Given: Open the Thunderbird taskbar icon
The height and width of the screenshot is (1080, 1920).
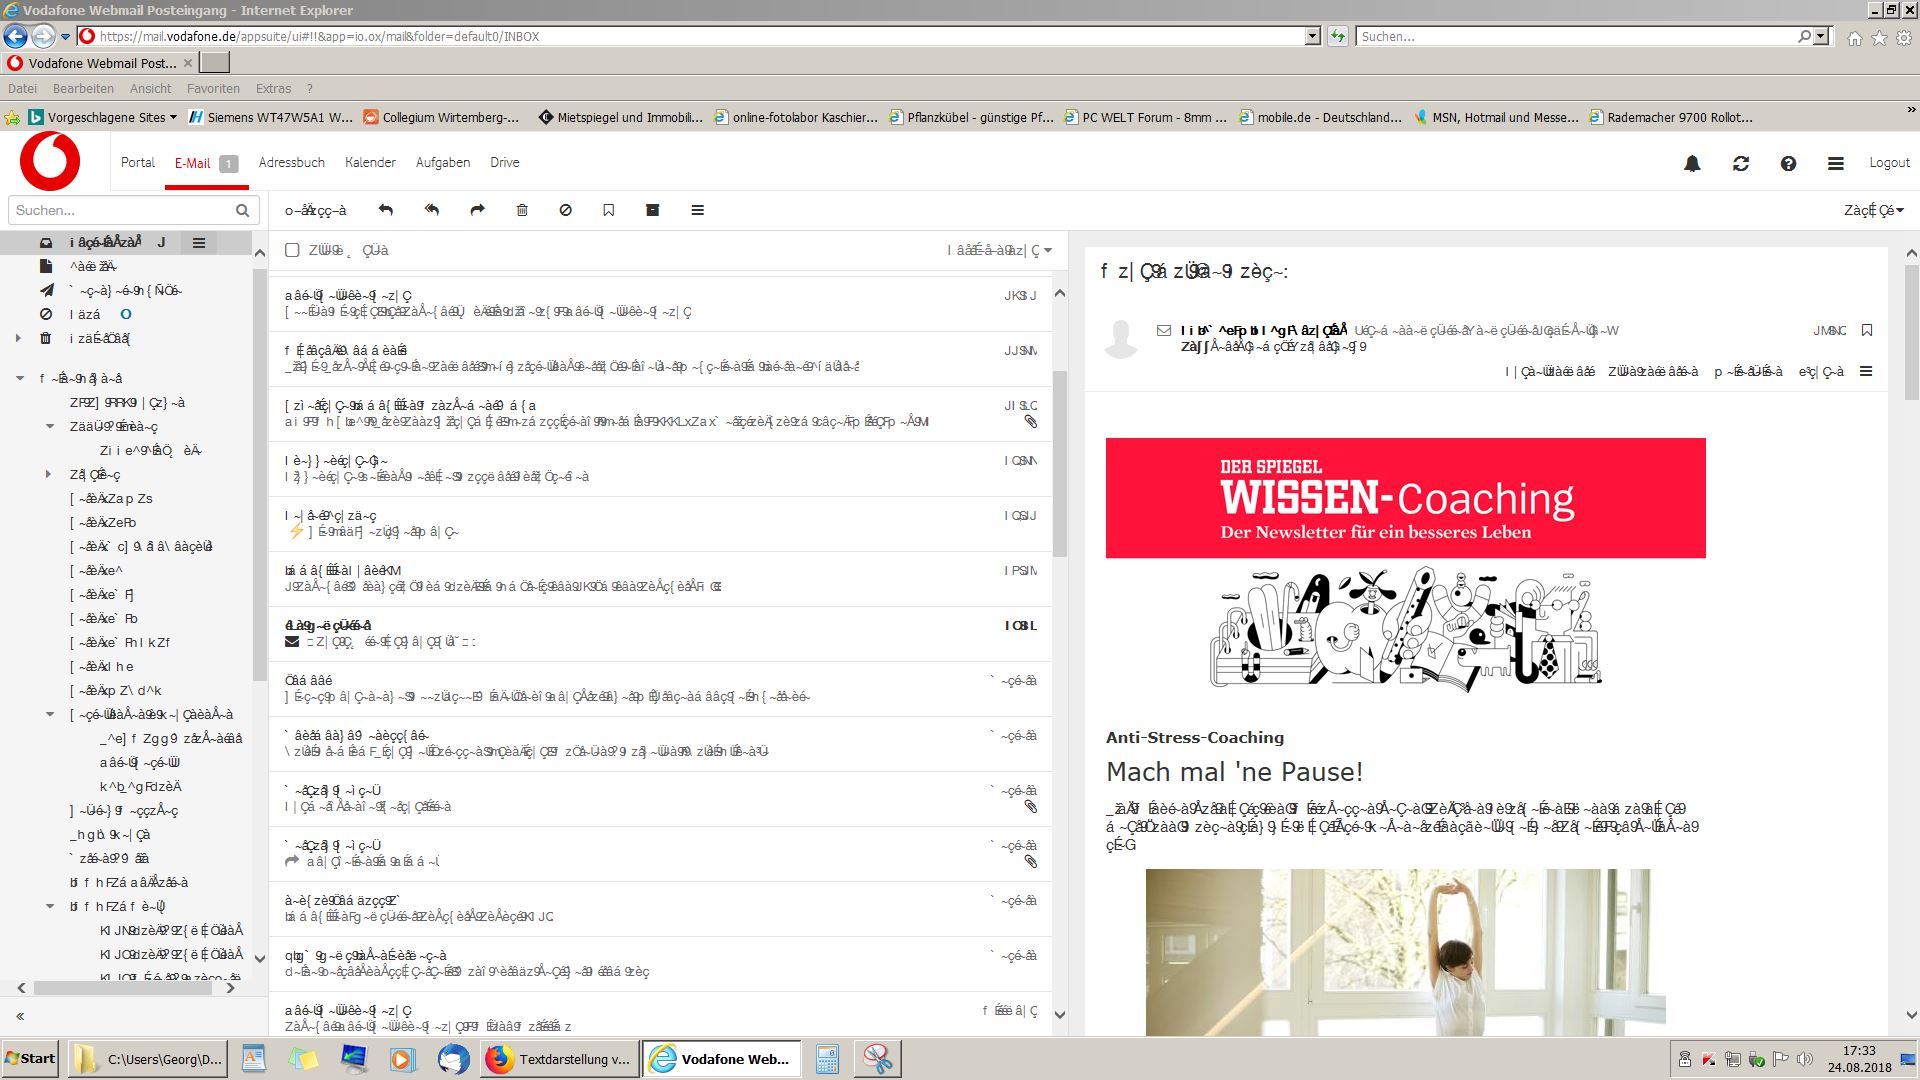Looking at the screenshot, I should pyautogui.click(x=453, y=1059).
